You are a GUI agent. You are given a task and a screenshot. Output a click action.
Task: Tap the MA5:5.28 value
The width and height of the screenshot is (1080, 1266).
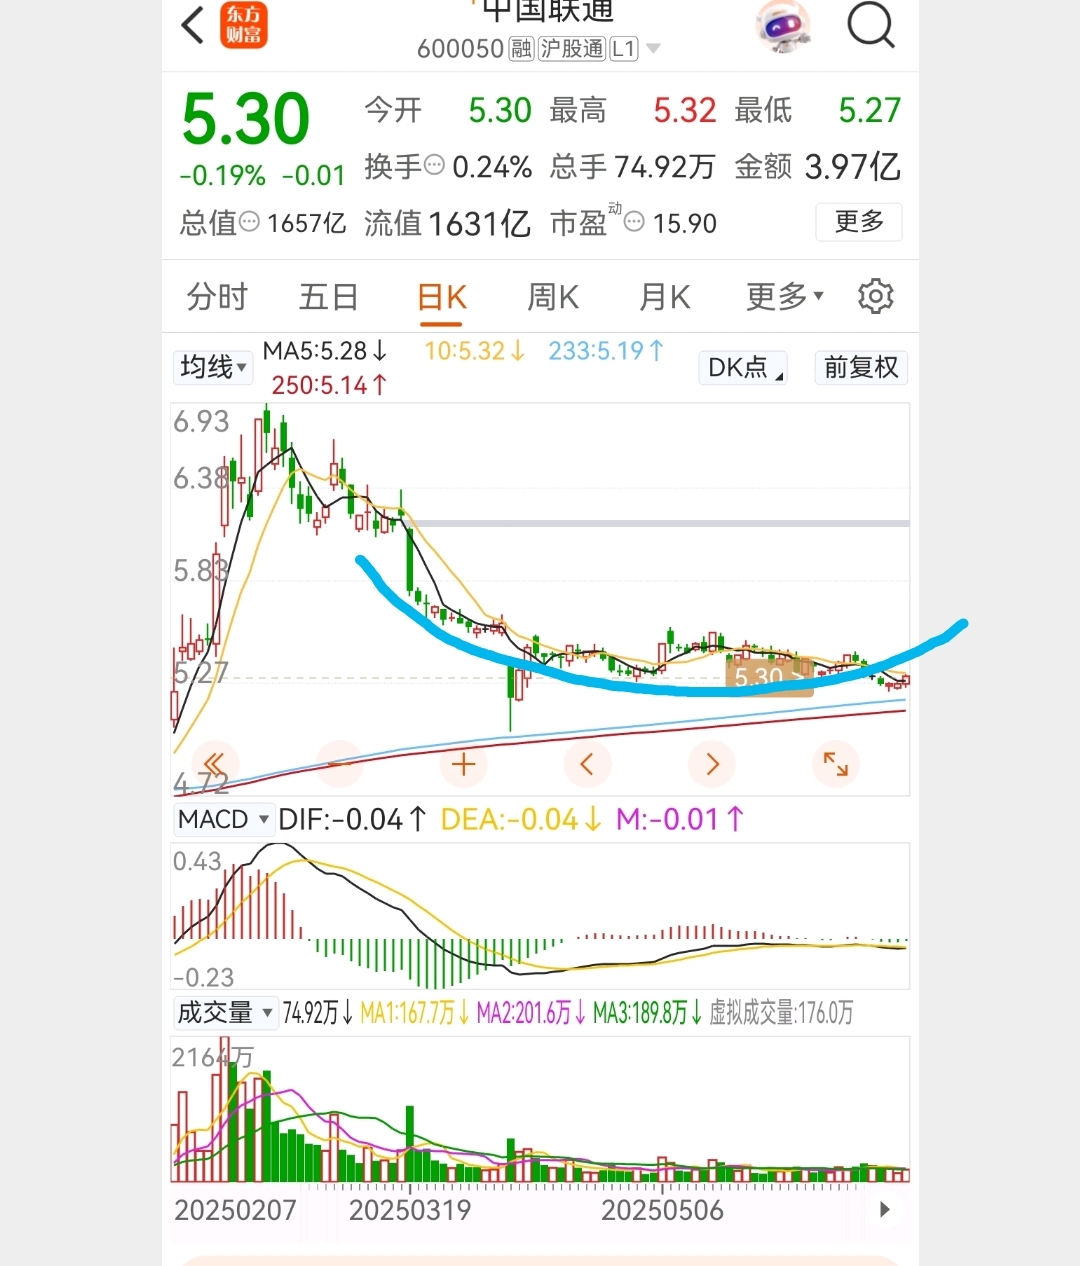click(x=325, y=351)
